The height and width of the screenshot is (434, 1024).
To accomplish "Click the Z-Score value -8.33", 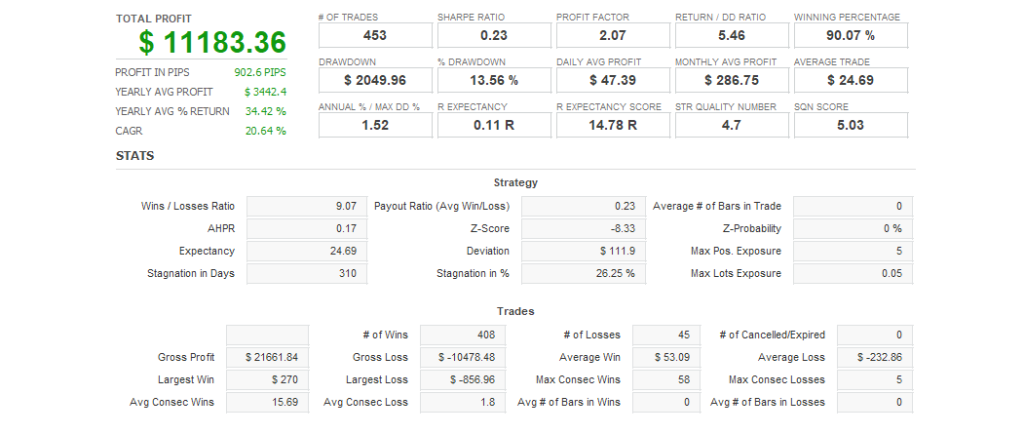I will 580,229.
